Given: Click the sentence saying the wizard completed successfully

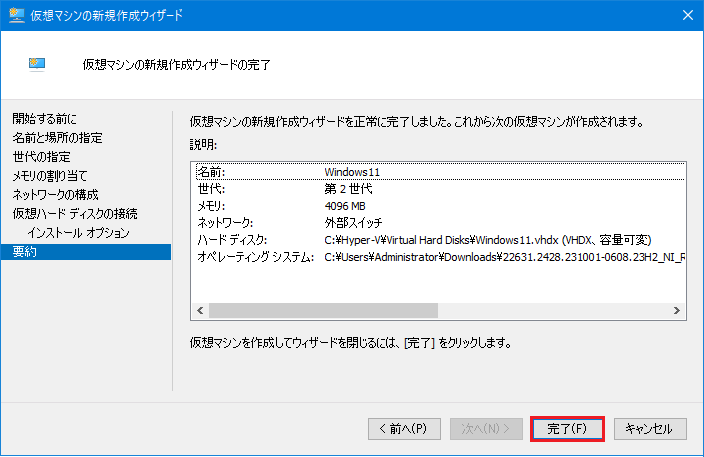Looking at the screenshot, I should tap(417, 122).
